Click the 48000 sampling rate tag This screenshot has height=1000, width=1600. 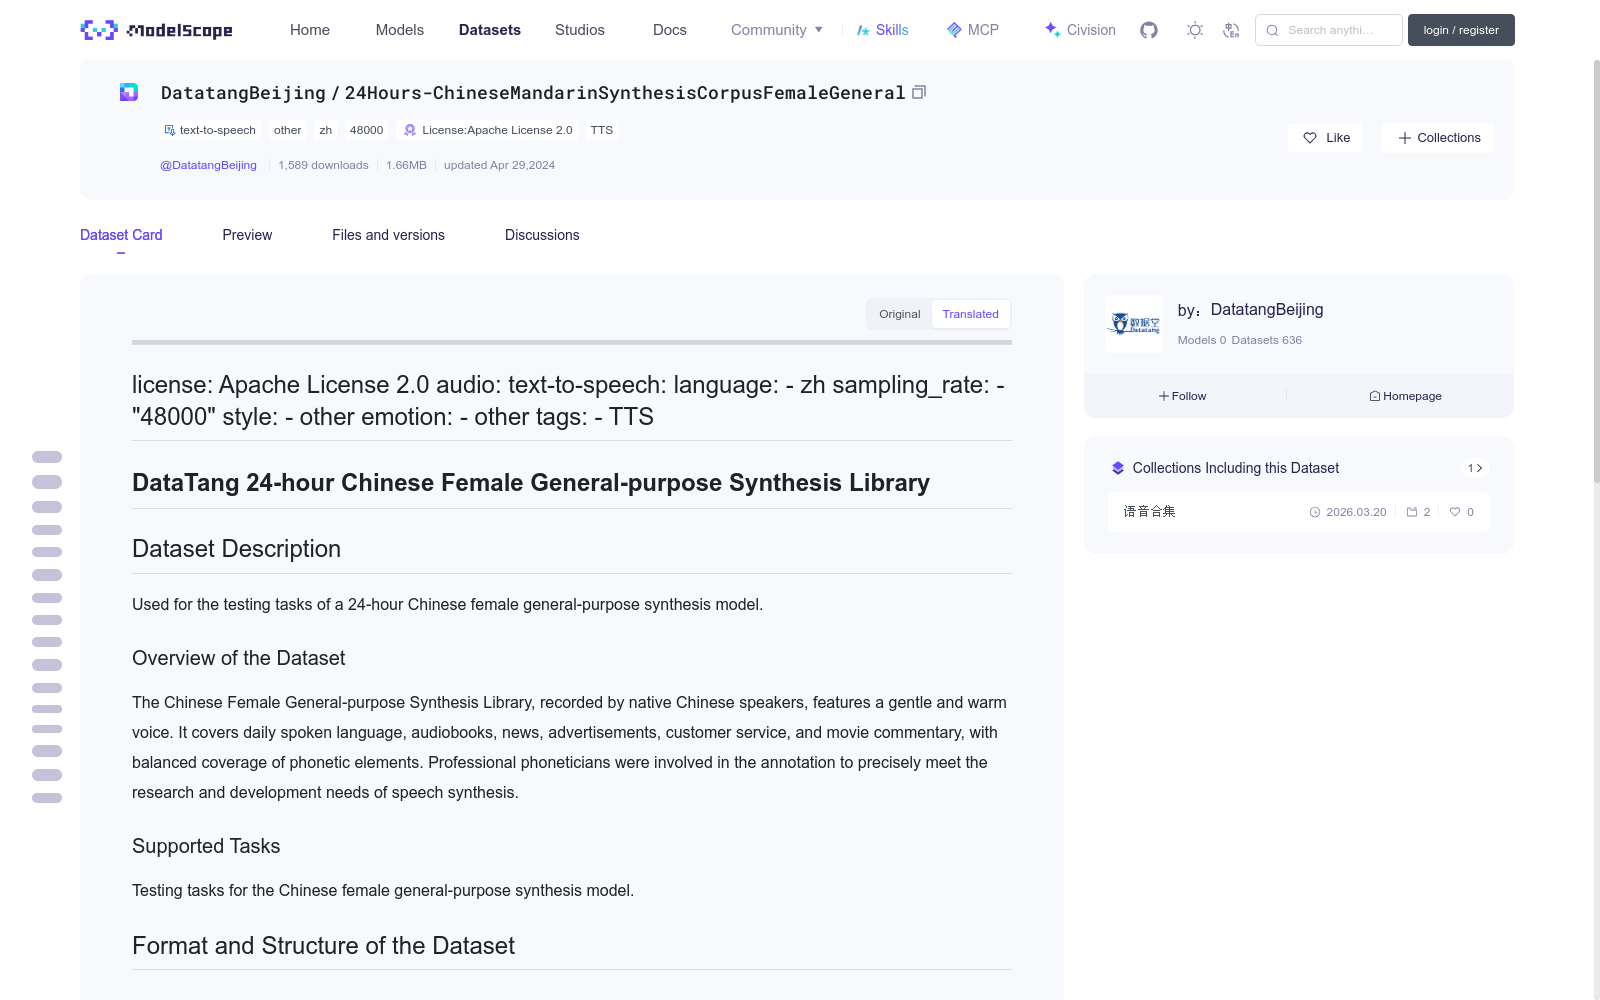tap(366, 130)
